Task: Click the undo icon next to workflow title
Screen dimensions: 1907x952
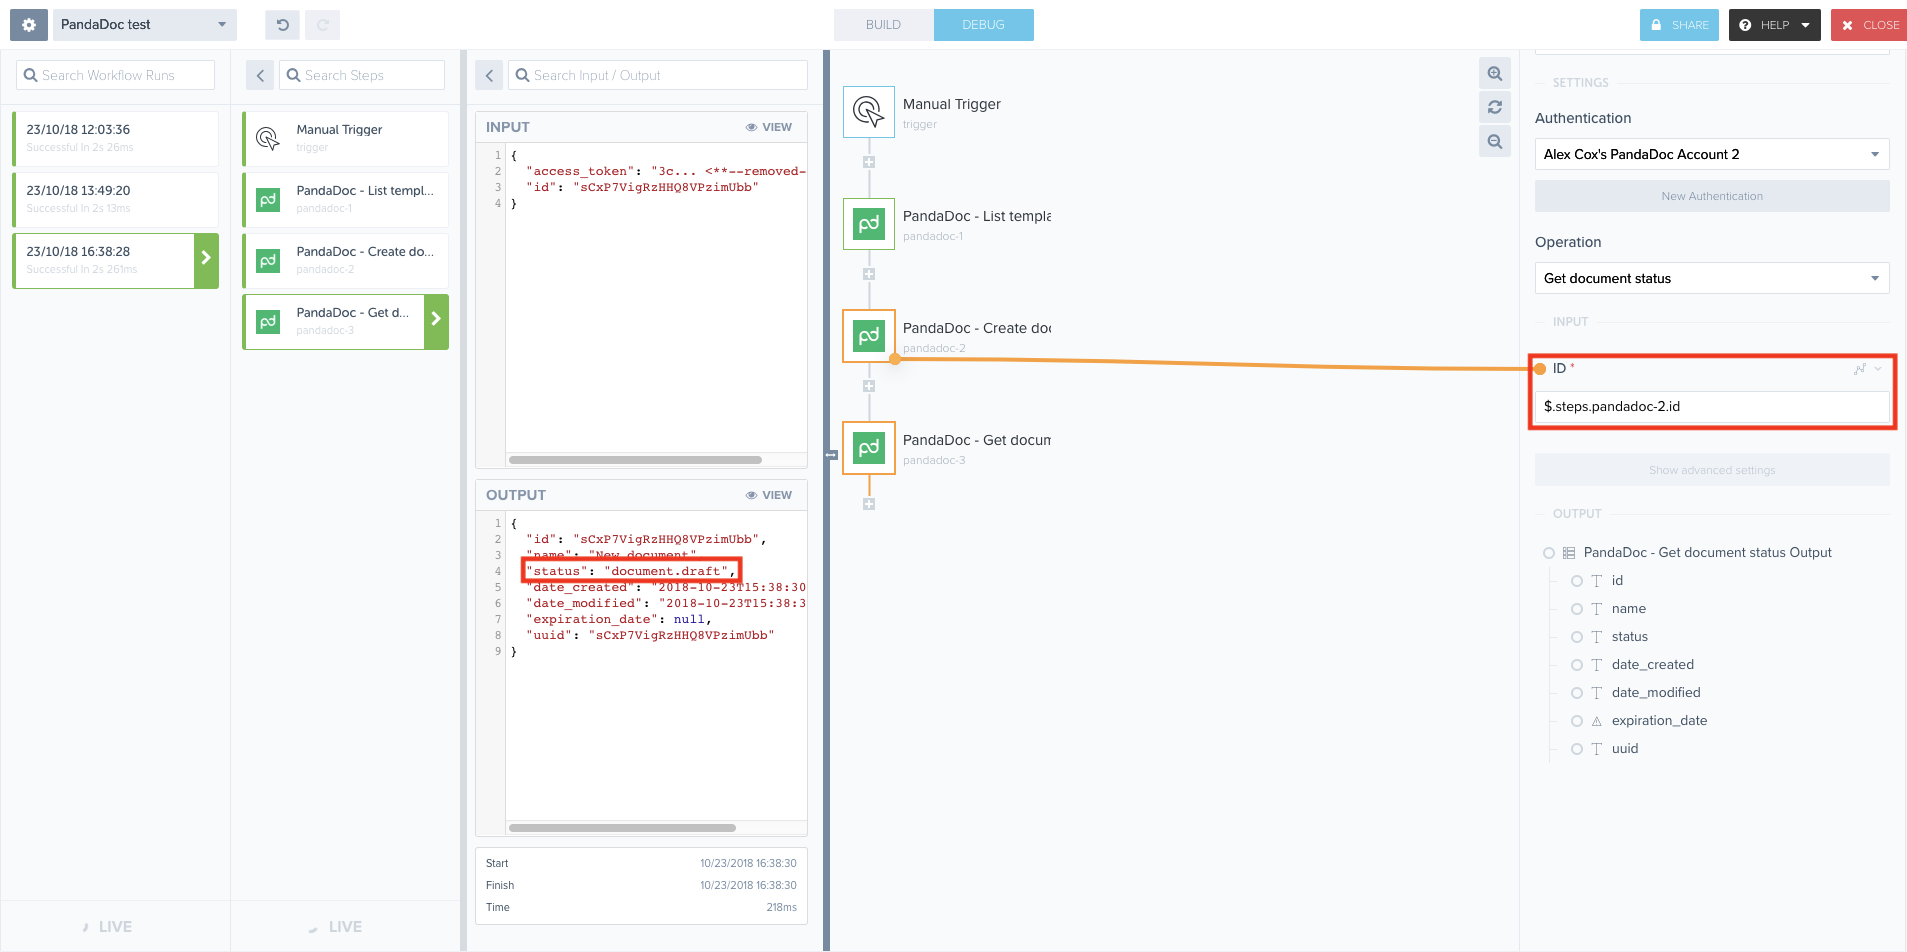Action: (281, 24)
